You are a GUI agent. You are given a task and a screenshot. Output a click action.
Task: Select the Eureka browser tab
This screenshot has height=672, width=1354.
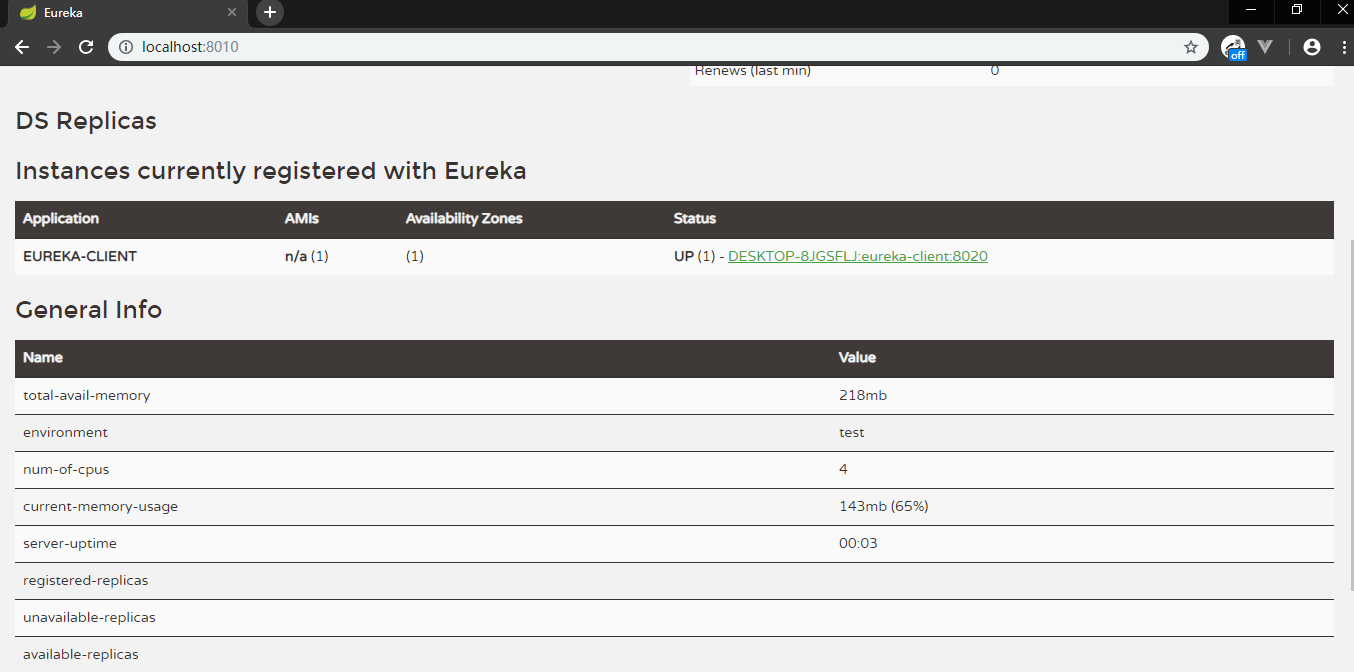[x=120, y=13]
